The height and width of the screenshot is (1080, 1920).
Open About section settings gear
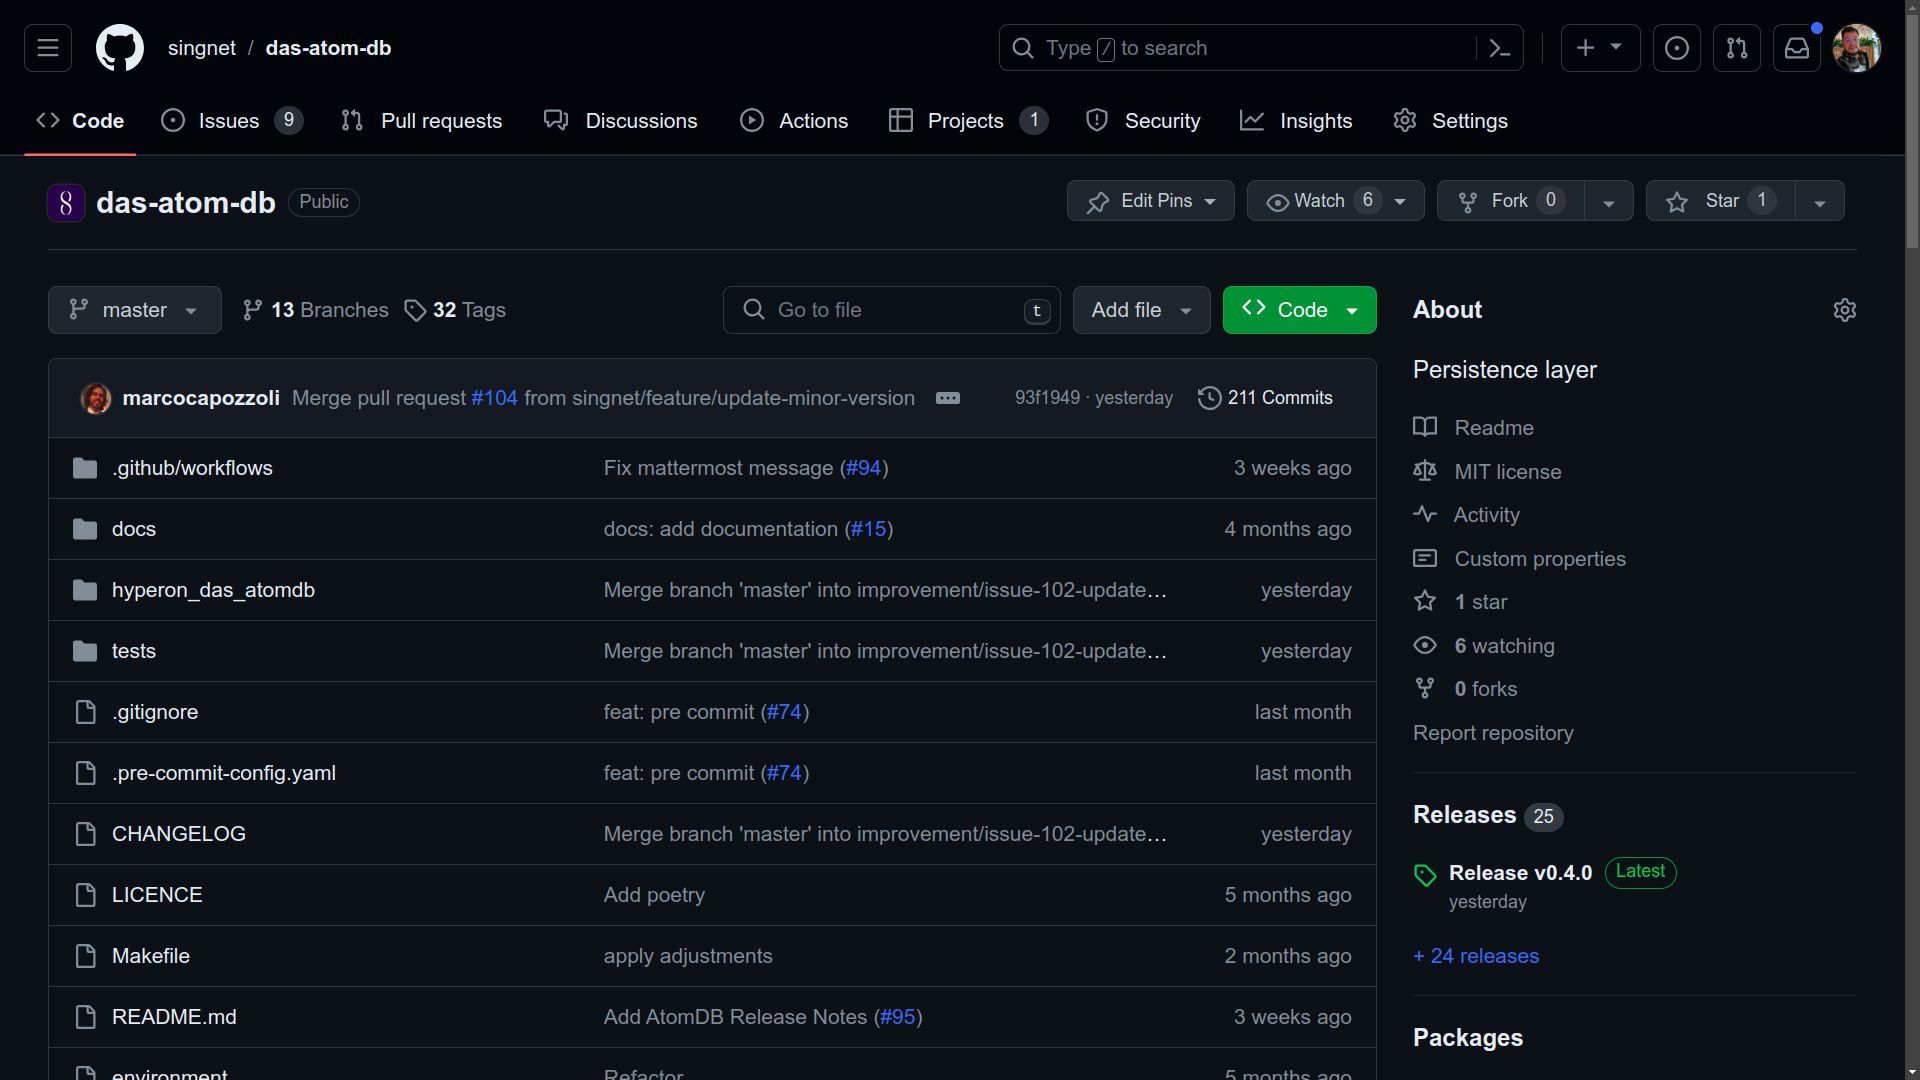pyautogui.click(x=1845, y=310)
